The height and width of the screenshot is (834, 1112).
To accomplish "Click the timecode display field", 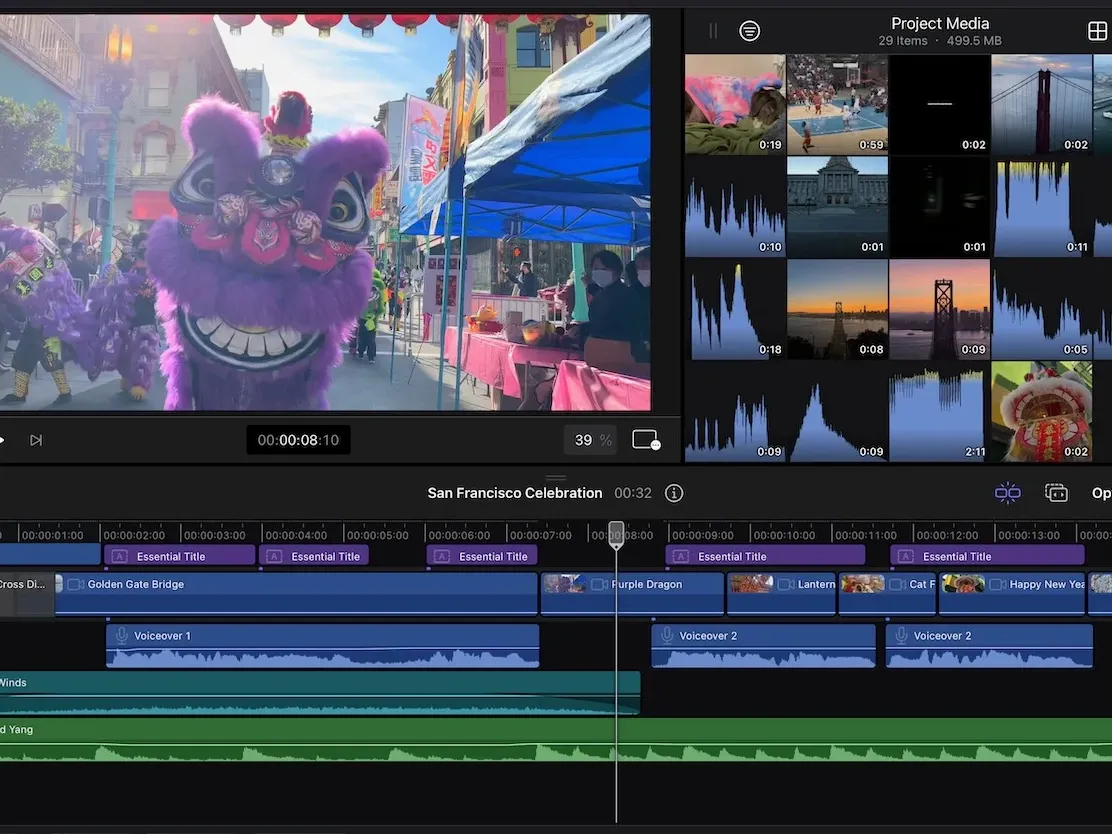I will [298, 440].
